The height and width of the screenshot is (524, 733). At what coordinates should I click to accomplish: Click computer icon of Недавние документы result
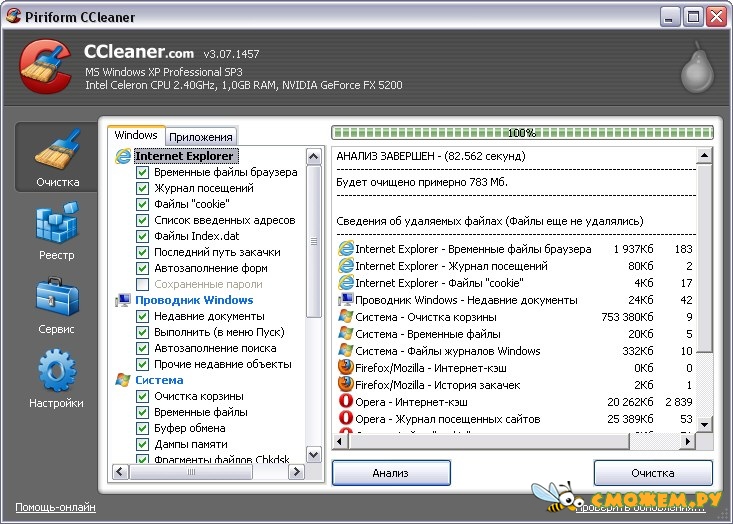[x=346, y=299]
